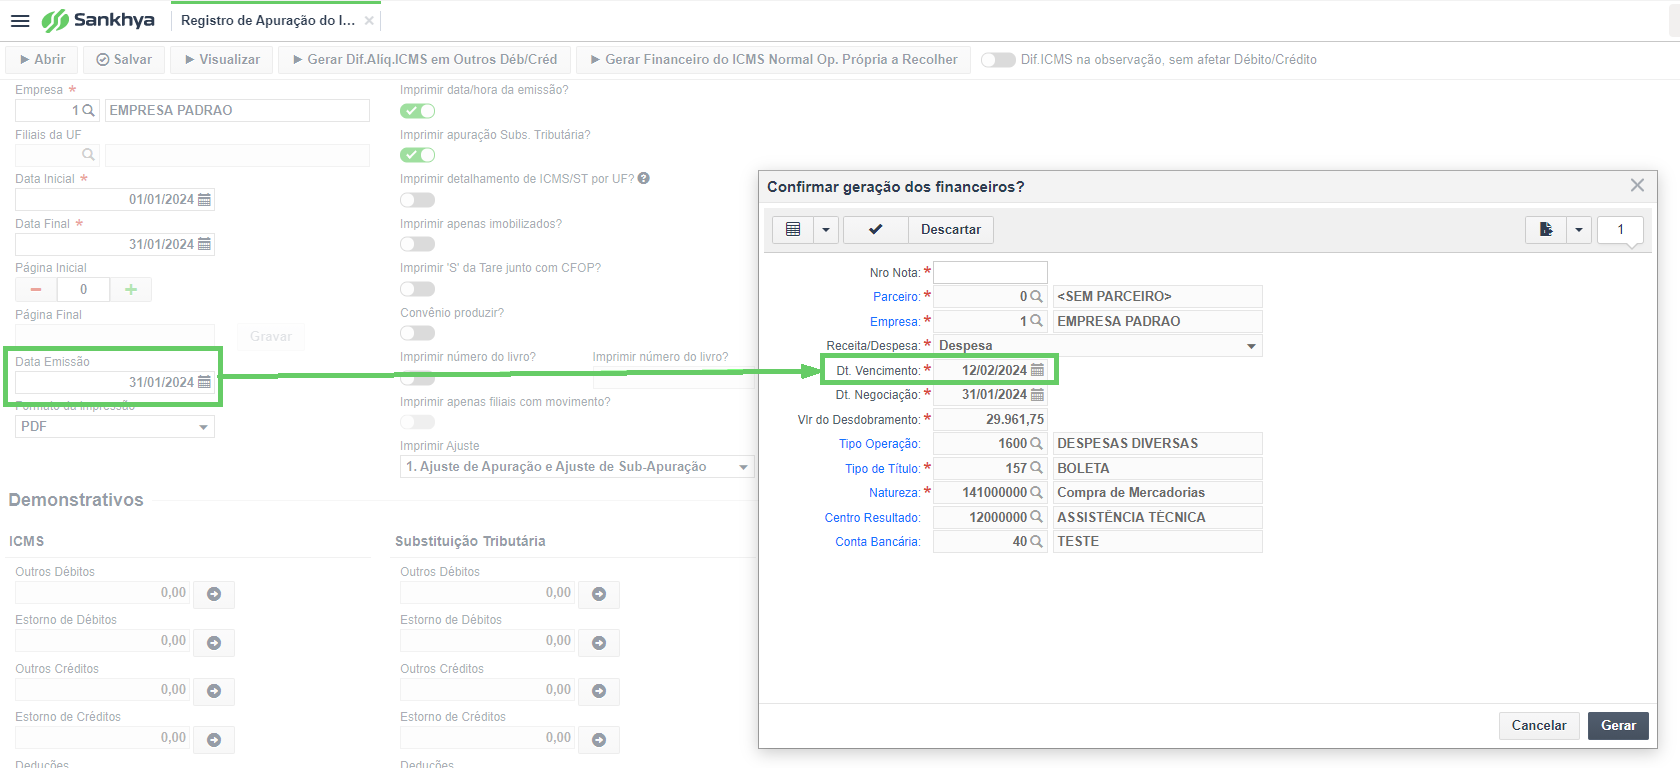
Task: Click Gerar Financeiro do ICMS Normal
Action: coord(775,60)
